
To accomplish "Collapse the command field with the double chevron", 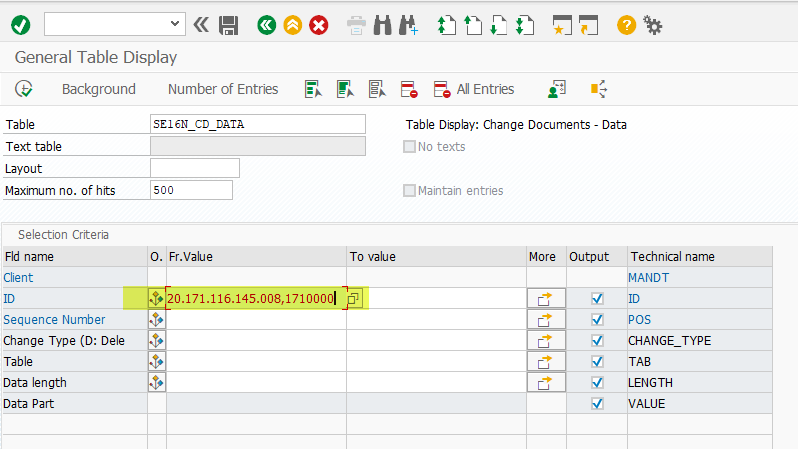I will pos(202,24).
